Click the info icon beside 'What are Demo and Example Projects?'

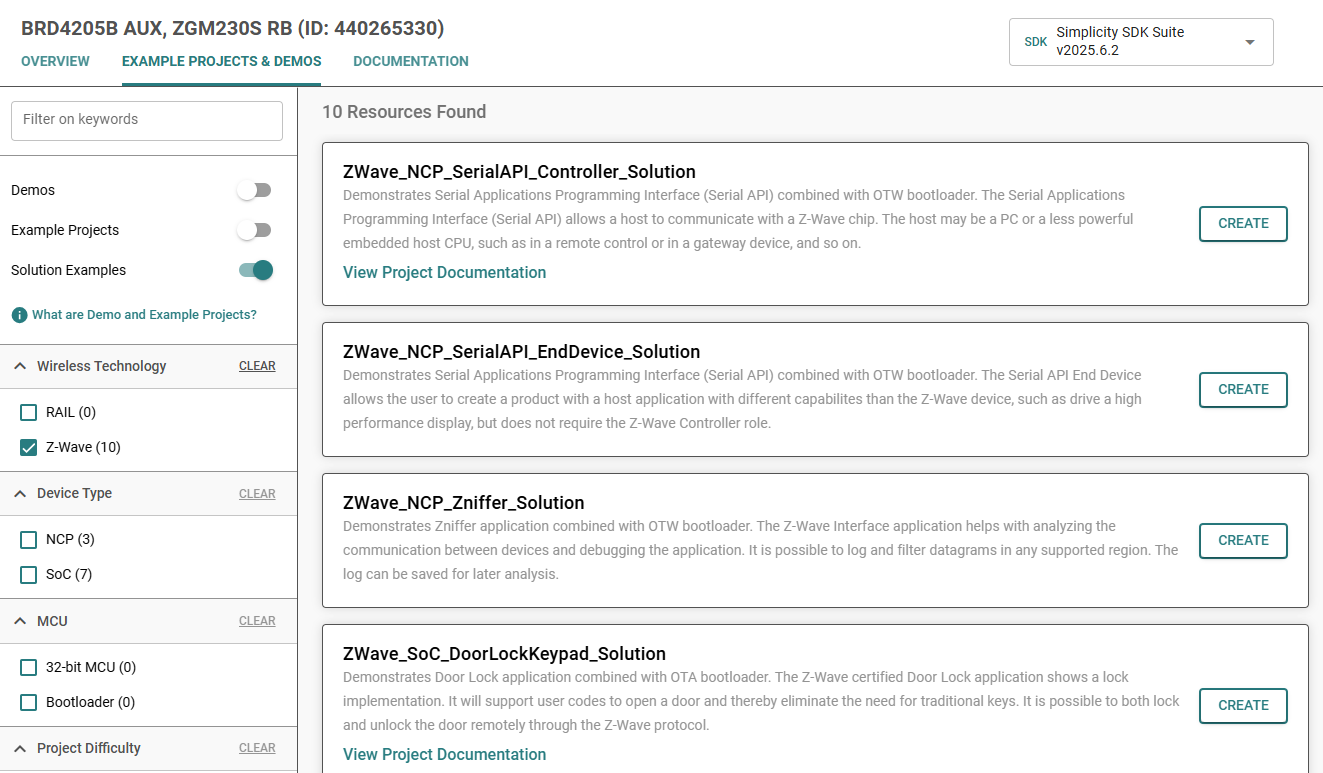pos(19,314)
